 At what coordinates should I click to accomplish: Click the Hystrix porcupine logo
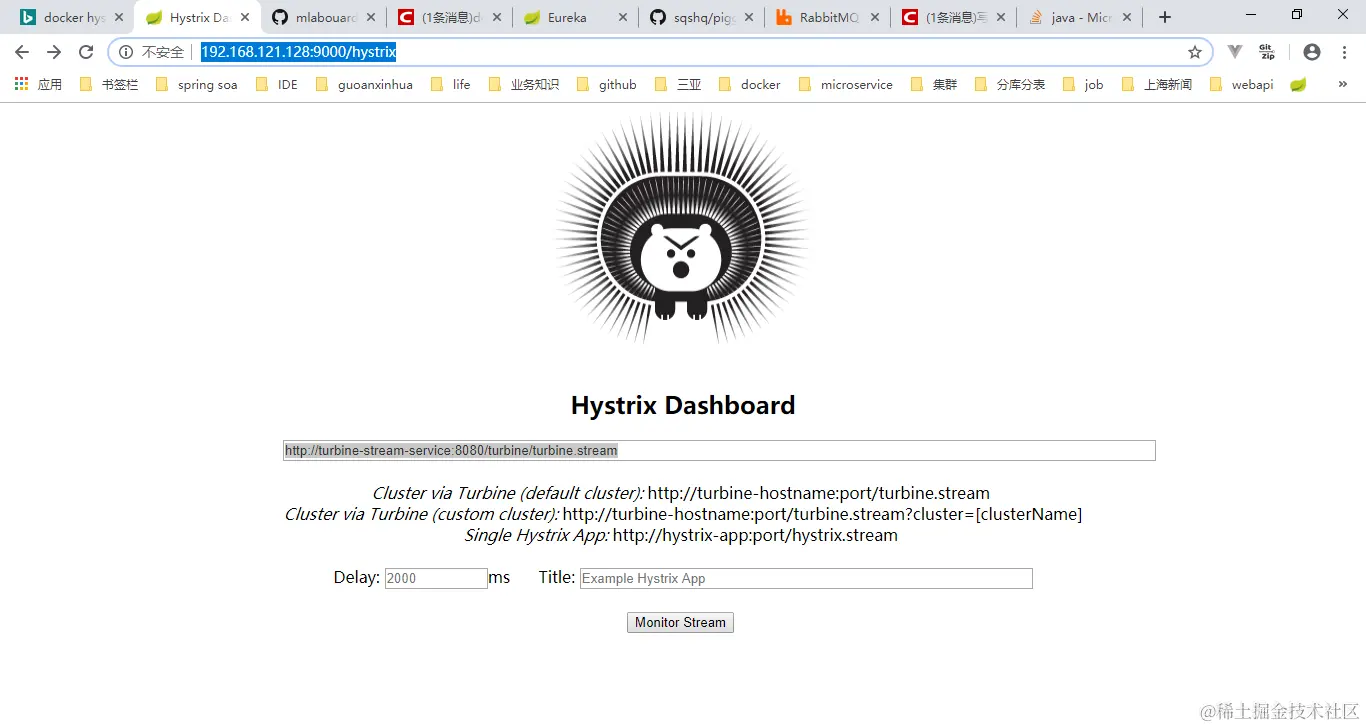(x=682, y=228)
